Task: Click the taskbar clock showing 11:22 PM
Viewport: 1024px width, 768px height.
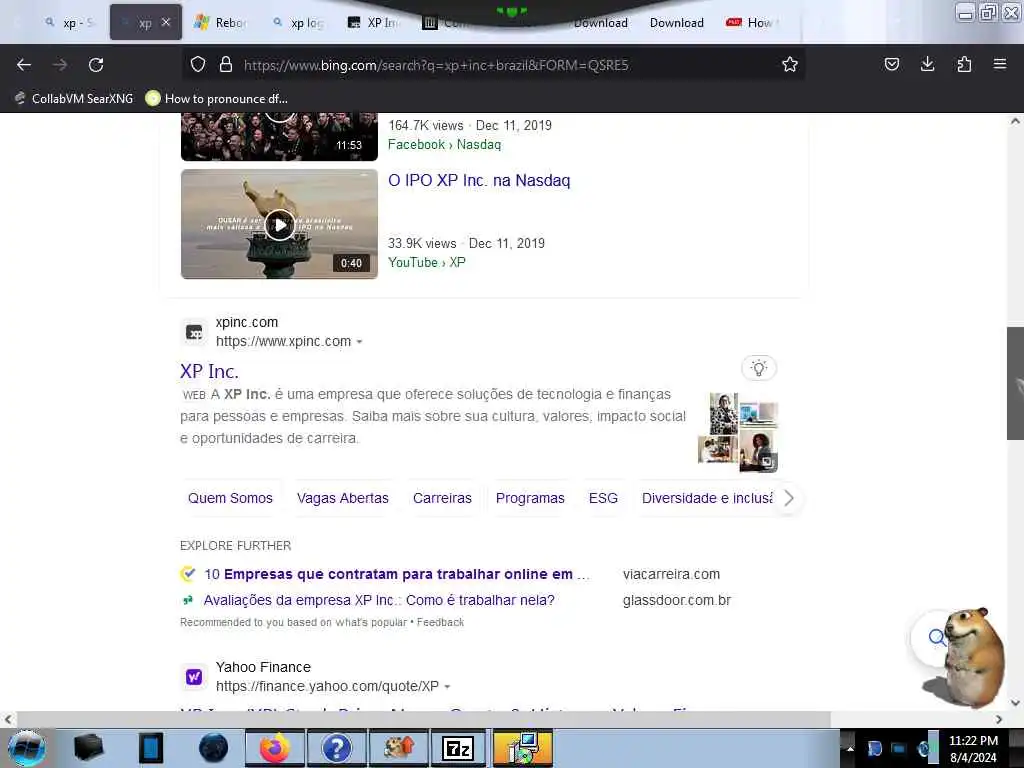Action: [x=973, y=749]
